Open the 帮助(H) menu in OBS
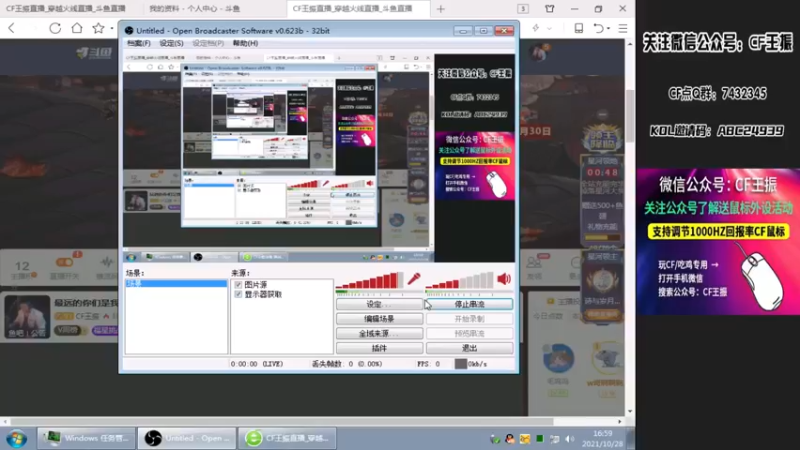This screenshot has width=800, height=450. tap(245, 43)
